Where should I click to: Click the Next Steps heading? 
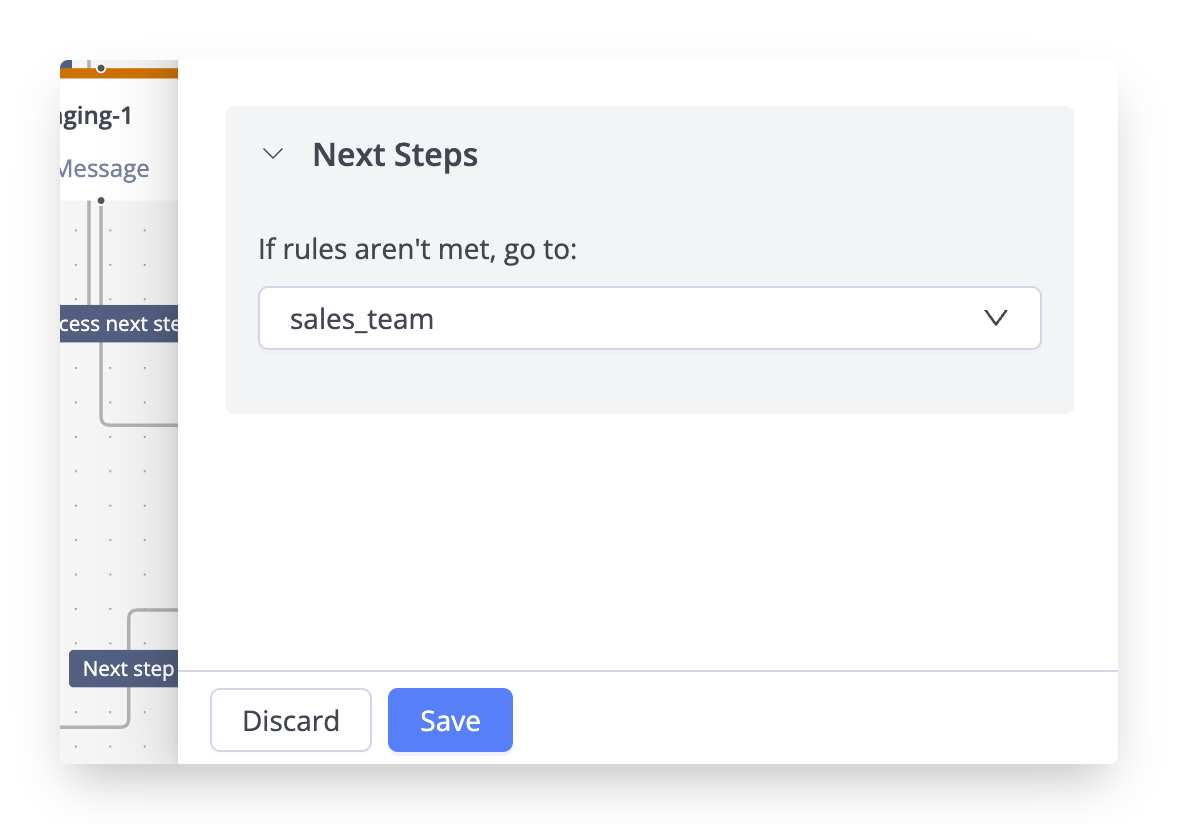395,155
